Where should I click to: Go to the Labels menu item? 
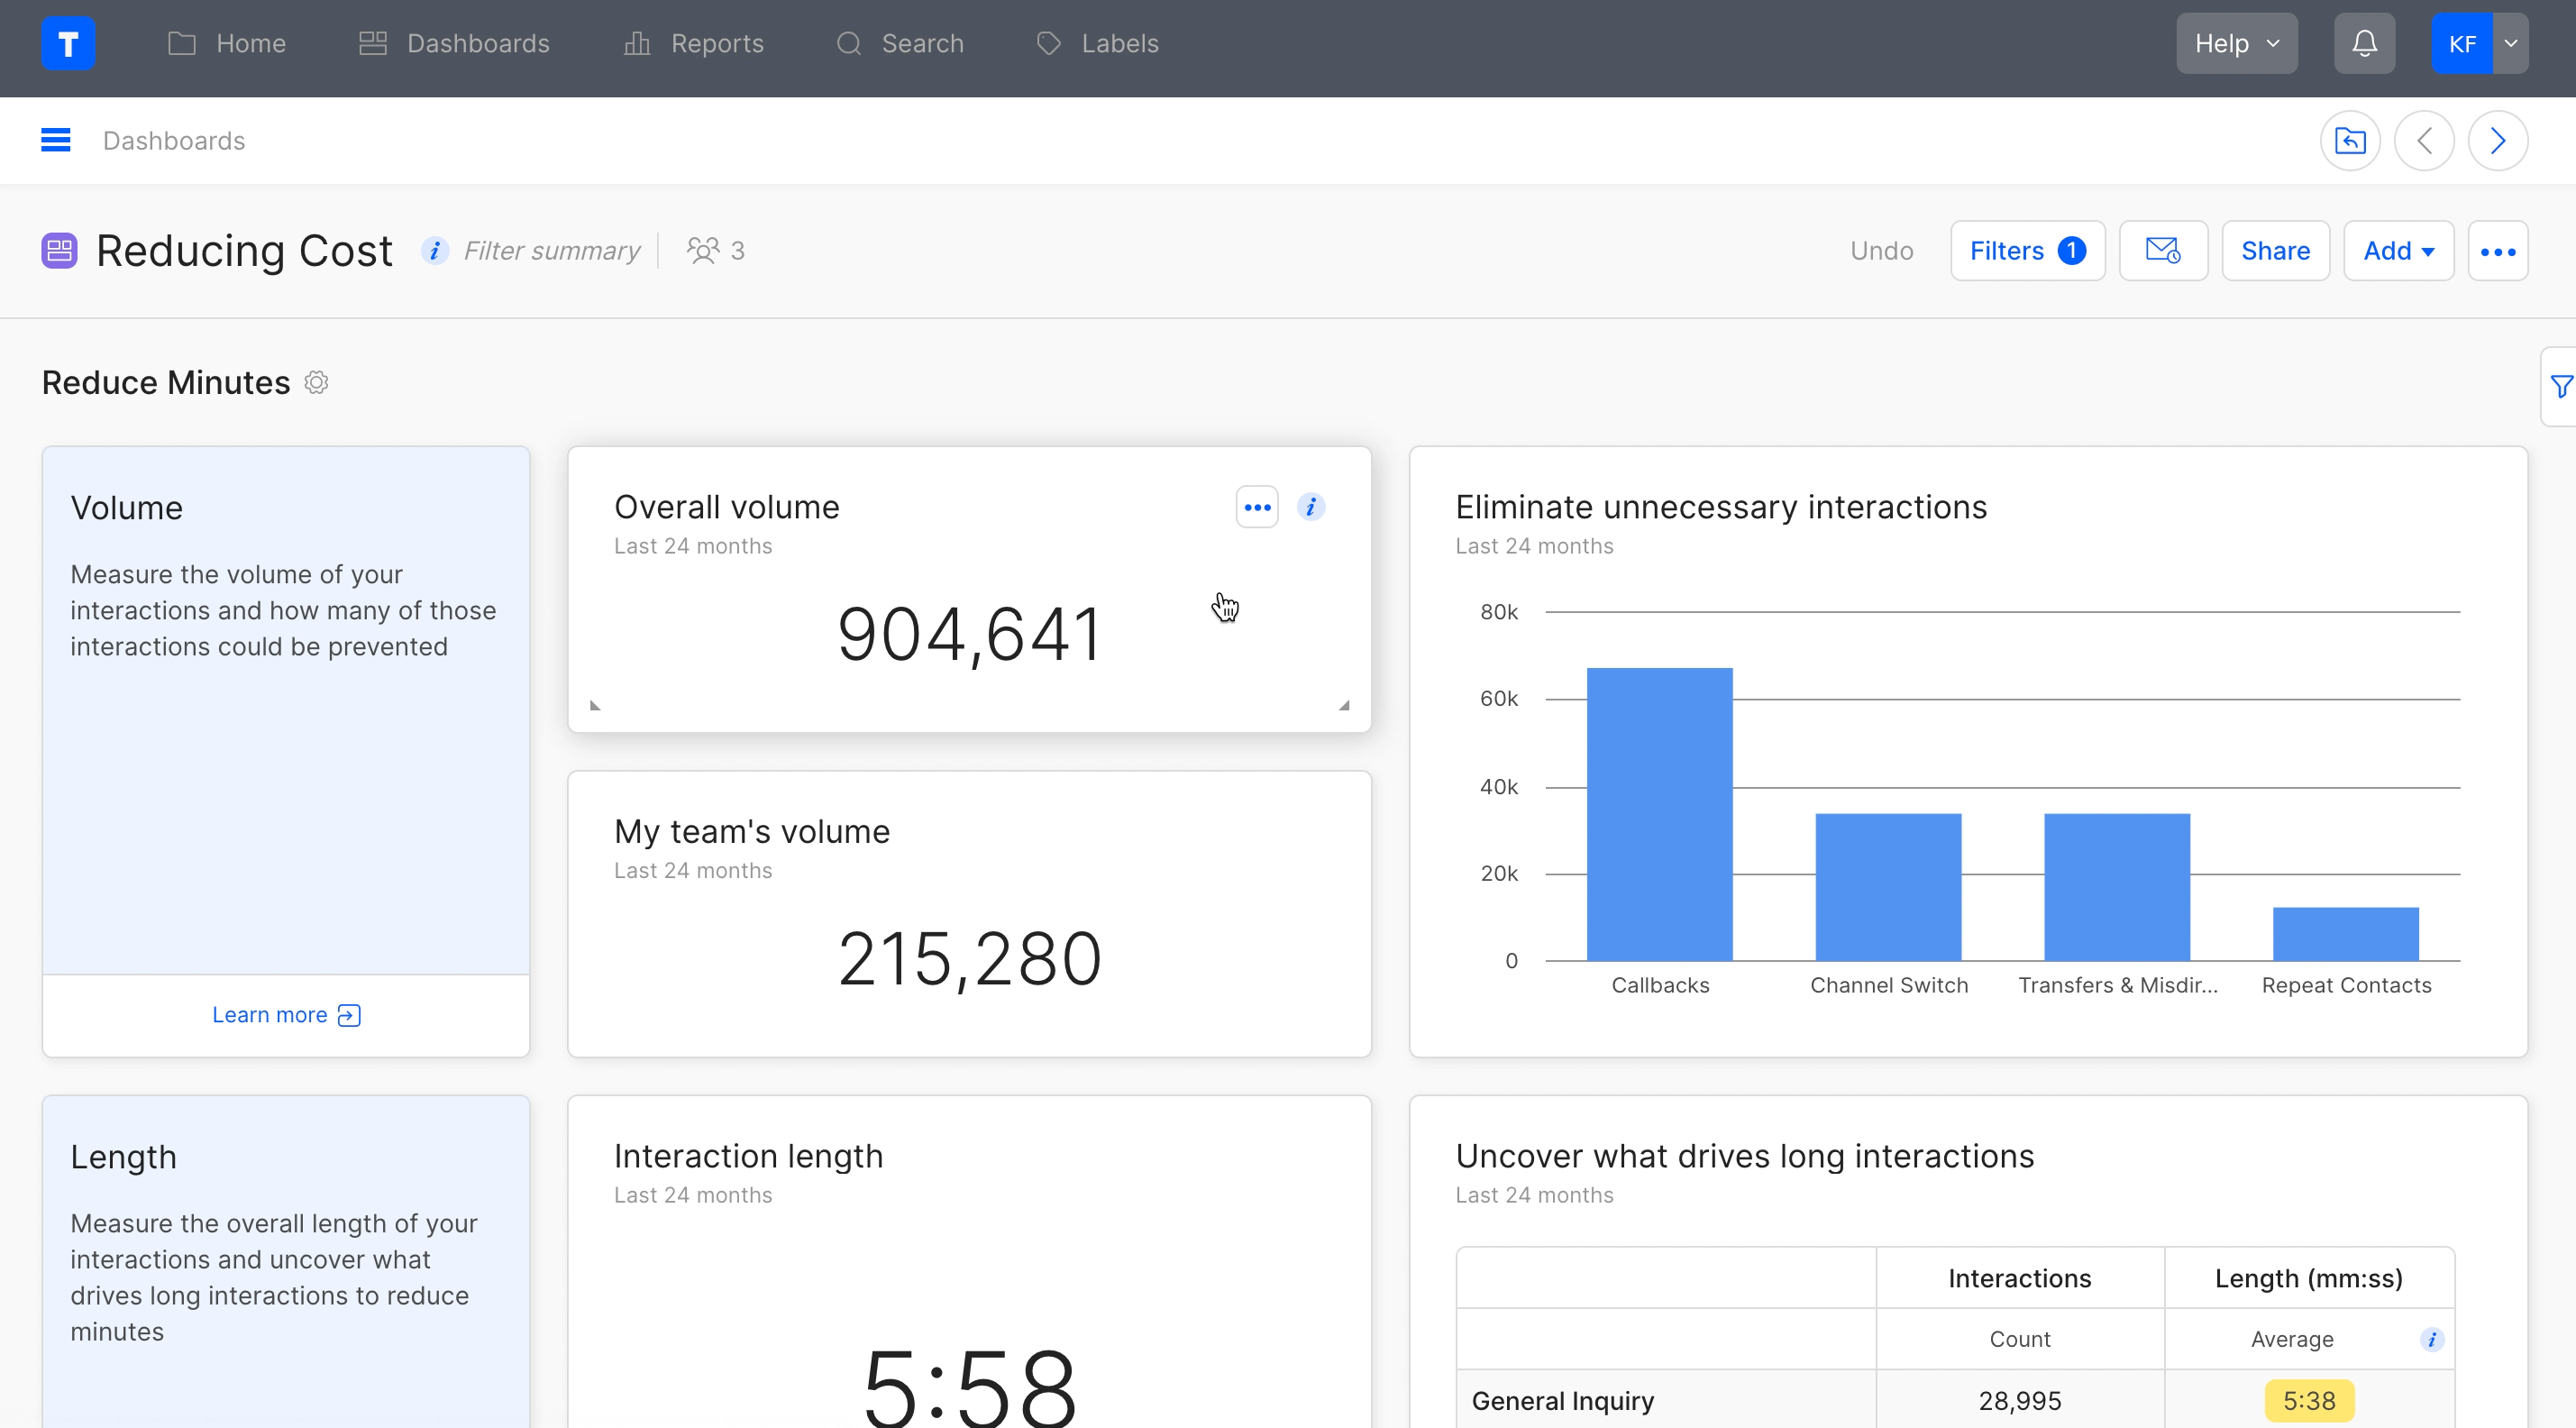tap(1098, 44)
